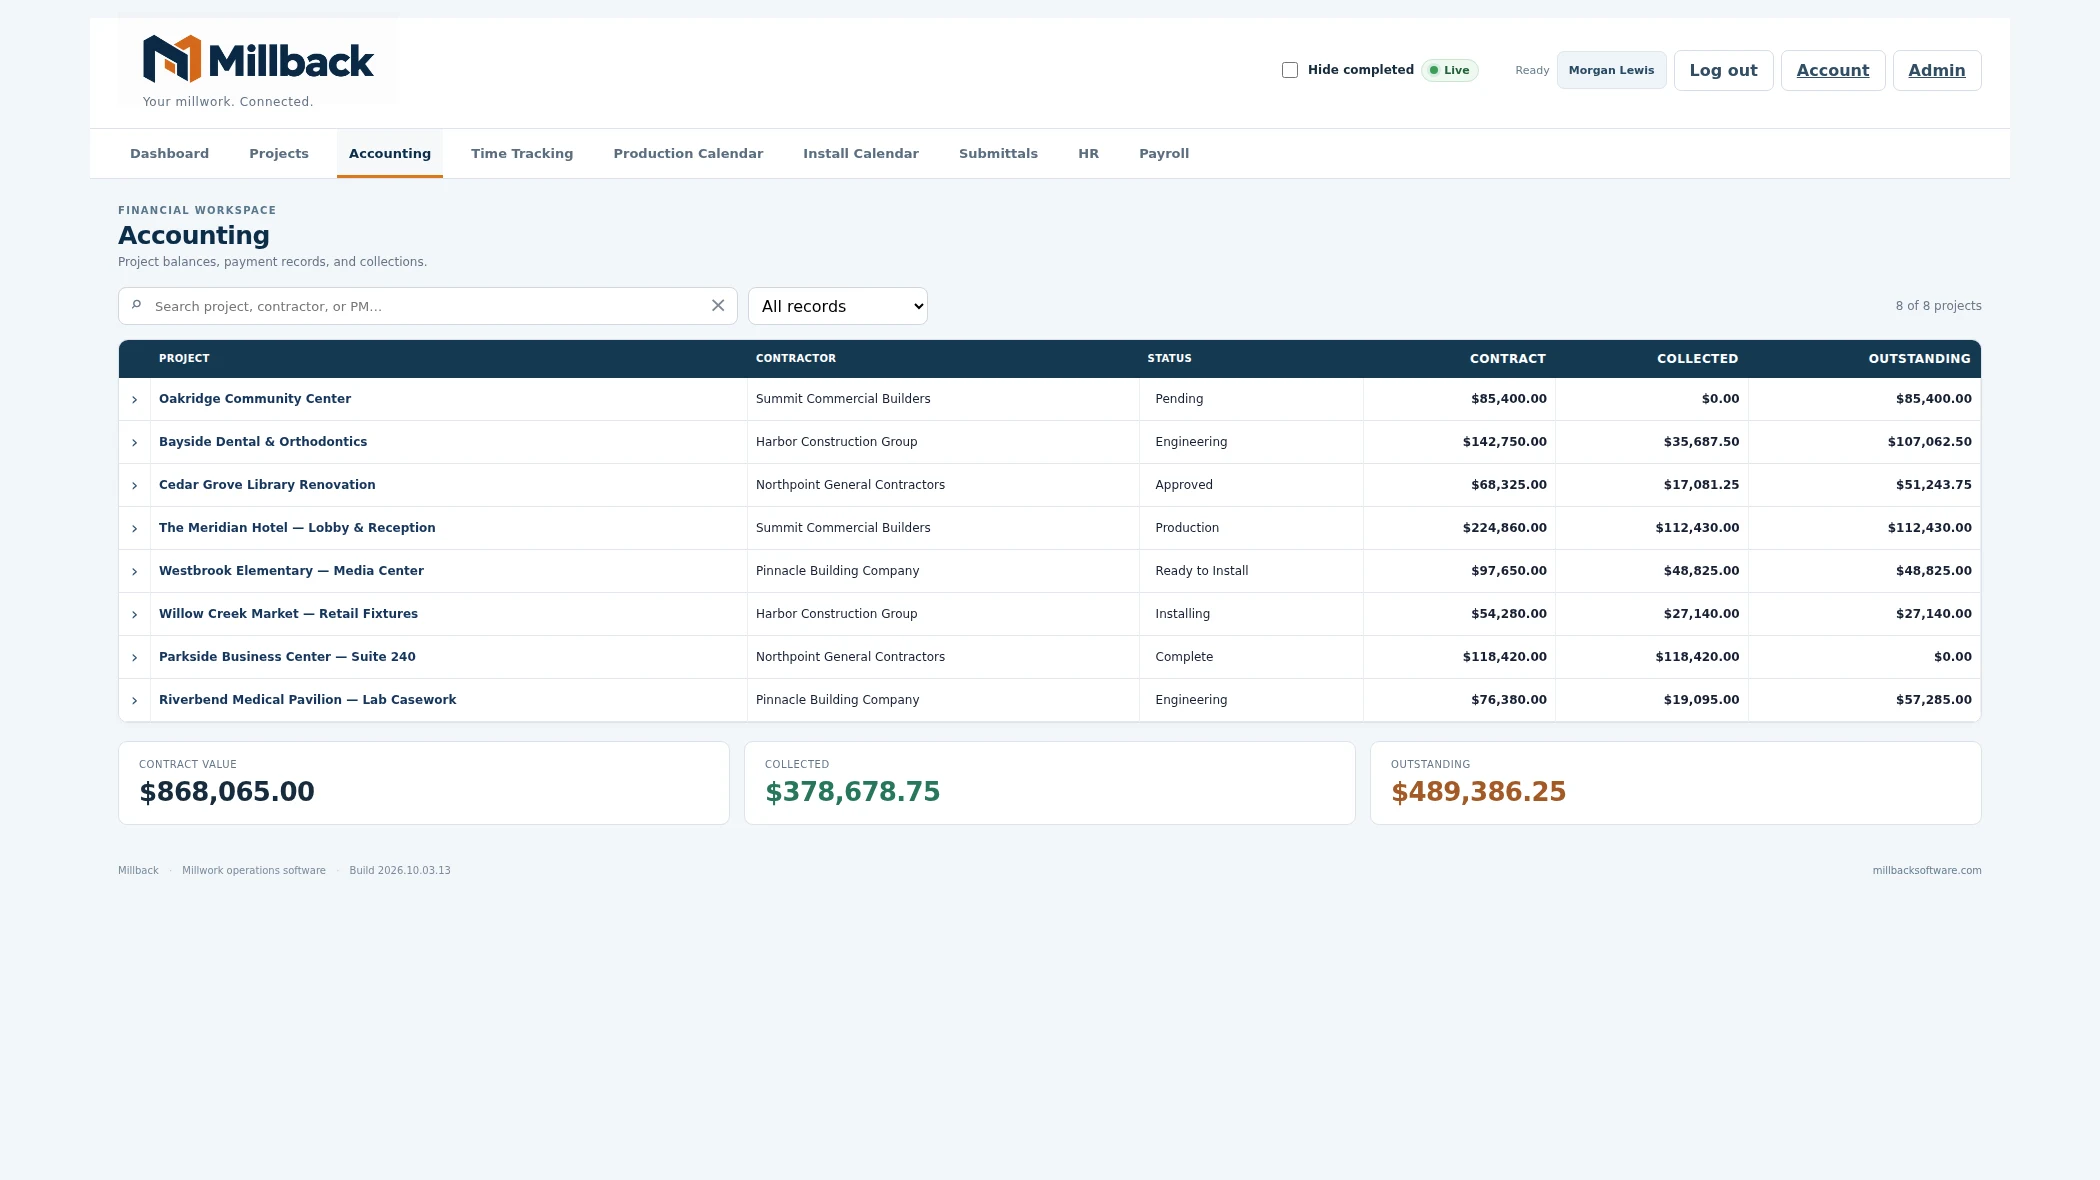Image resolution: width=2100 pixels, height=1180 pixels.
Task: Open Parkside Business Center — Suite 240
Action: (287, 656)
